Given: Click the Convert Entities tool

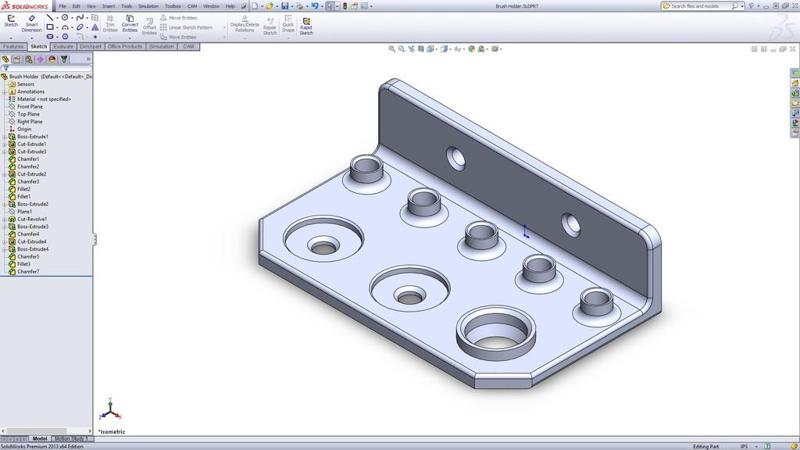Looking at the screenshot, I should pyautogui.click(x=130, y=23).
